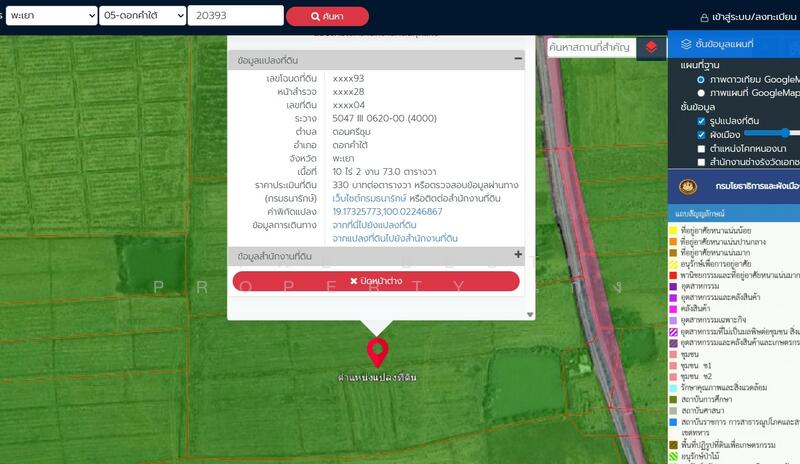Click the red ค้นหา search button
The width and height of the screenshot is (800, 464).
[327, 17]
